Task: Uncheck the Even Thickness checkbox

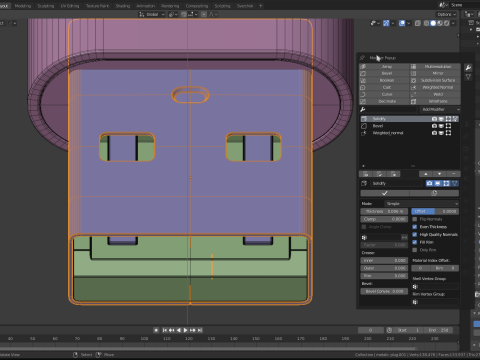Action: click(x=415, y=227)
